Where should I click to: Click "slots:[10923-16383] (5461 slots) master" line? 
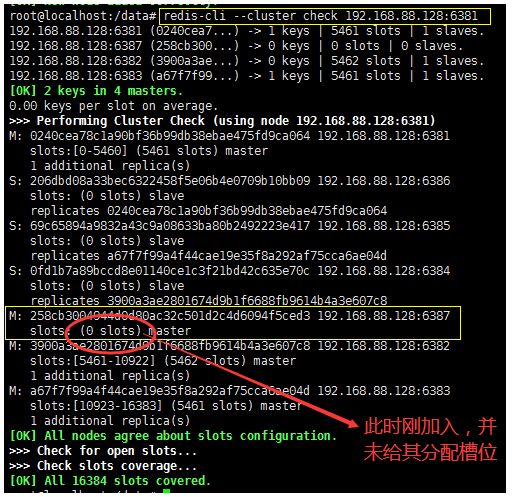point(166,406)
